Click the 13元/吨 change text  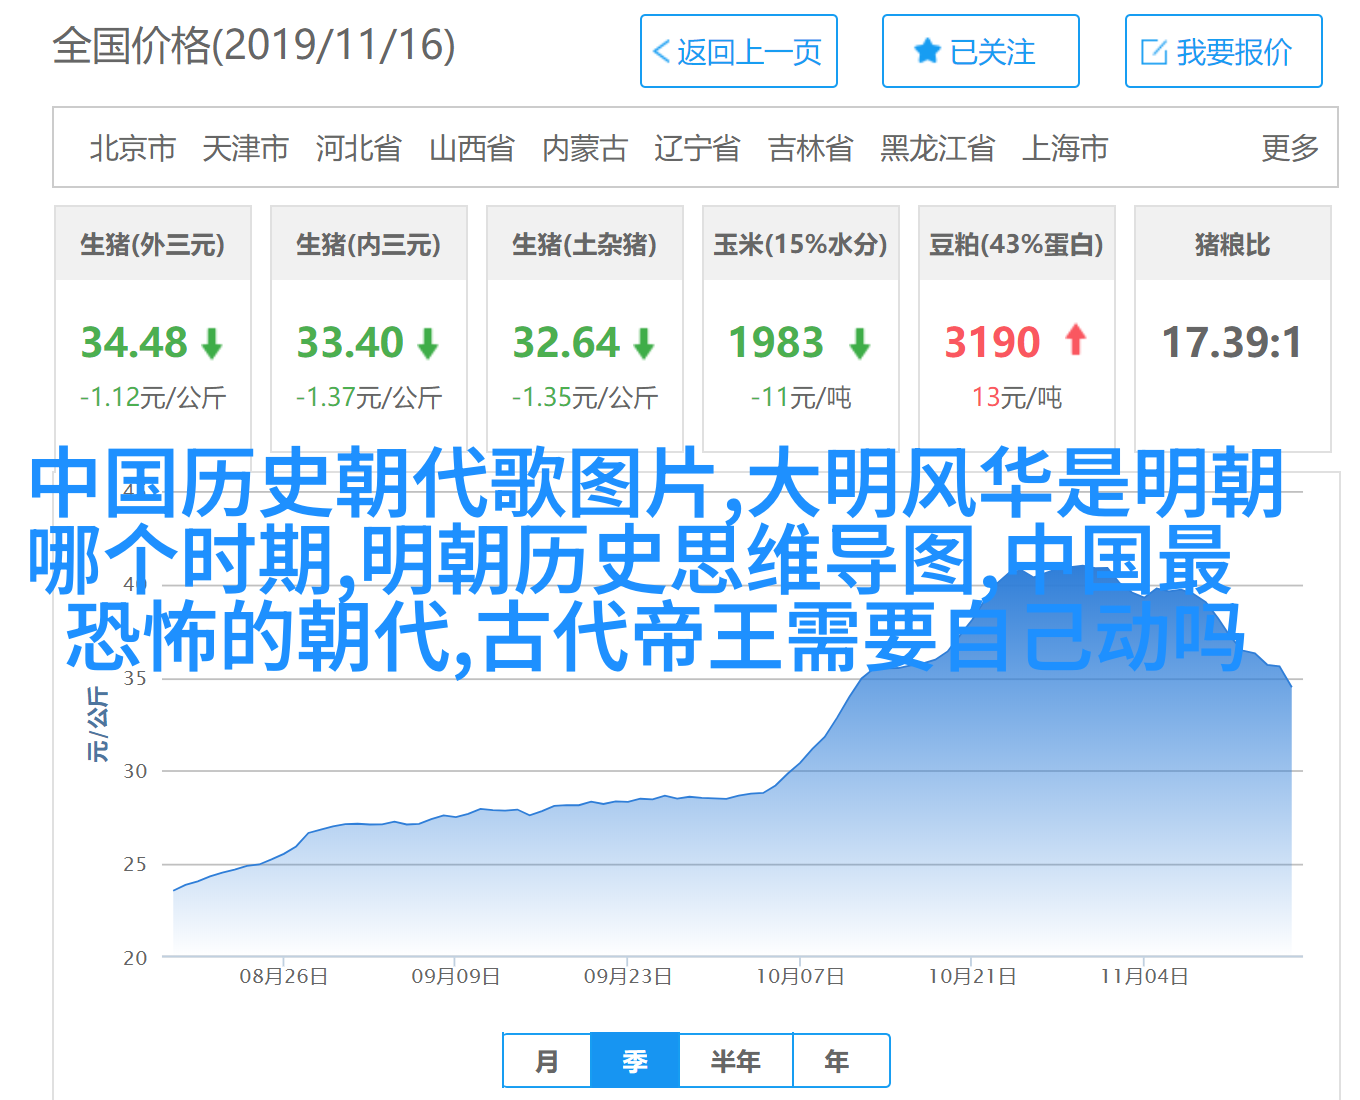1017,397
